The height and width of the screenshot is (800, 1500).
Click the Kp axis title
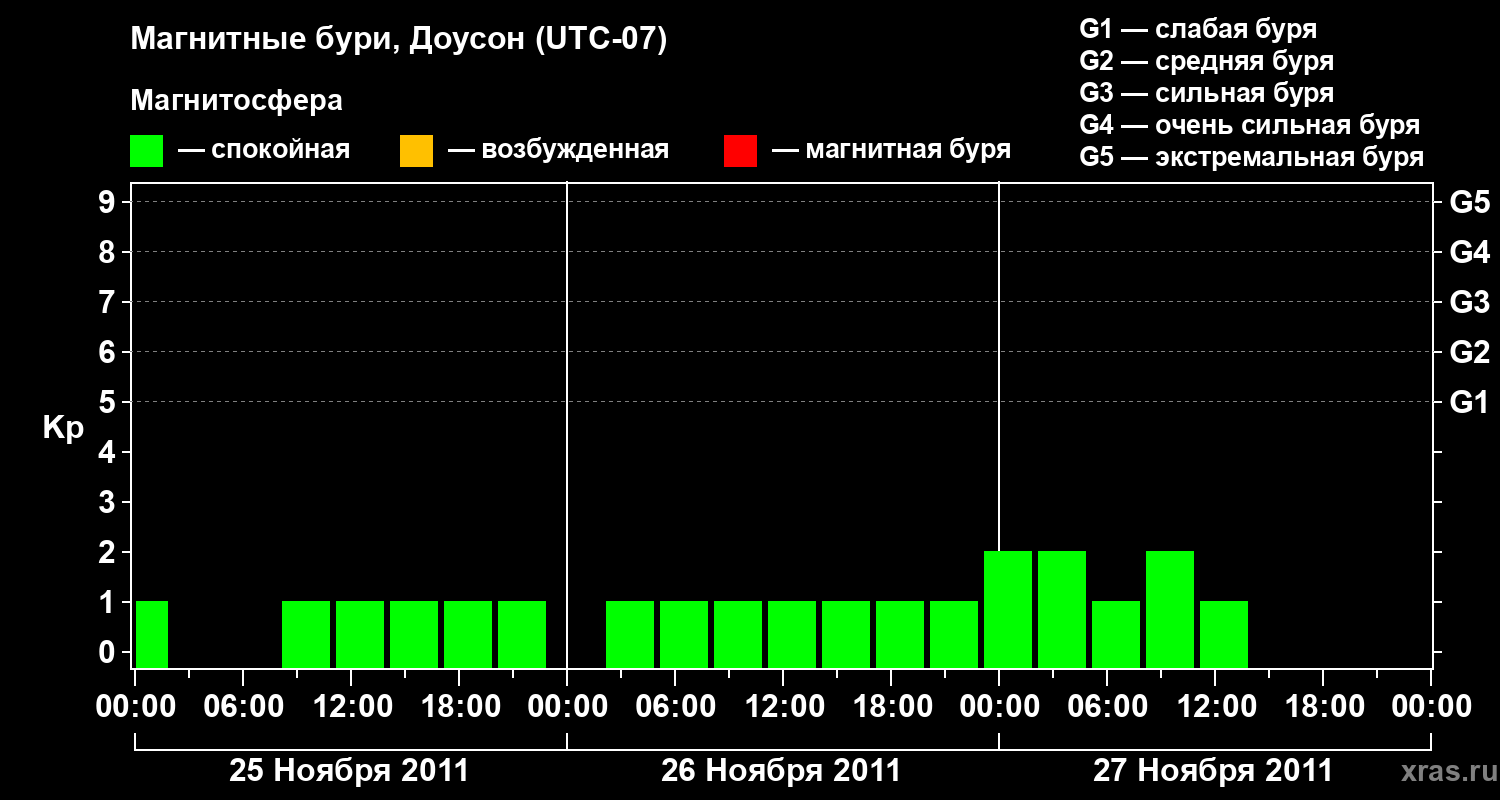point(64,429)
